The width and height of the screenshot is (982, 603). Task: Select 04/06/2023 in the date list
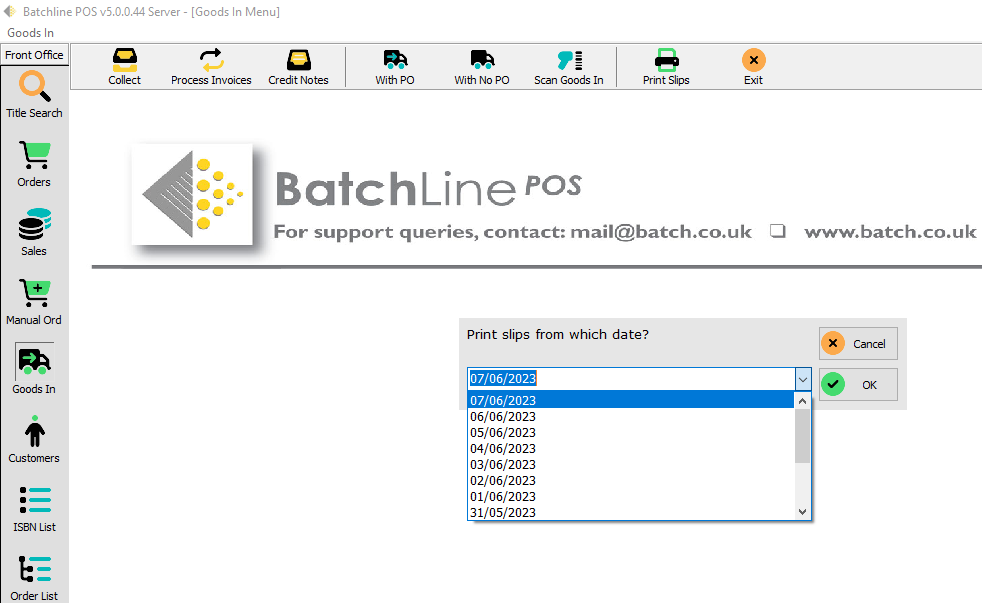point(631,449)
